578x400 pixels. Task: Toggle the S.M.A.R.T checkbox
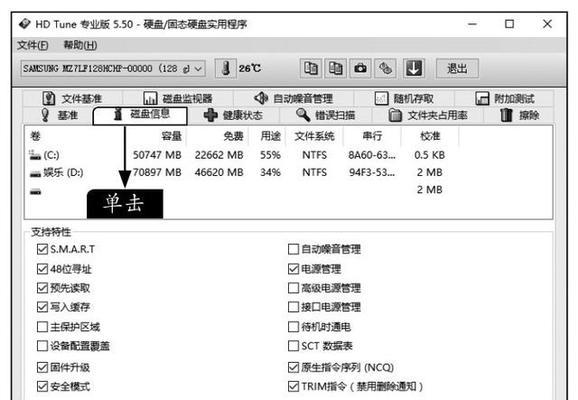pos(43,249)
